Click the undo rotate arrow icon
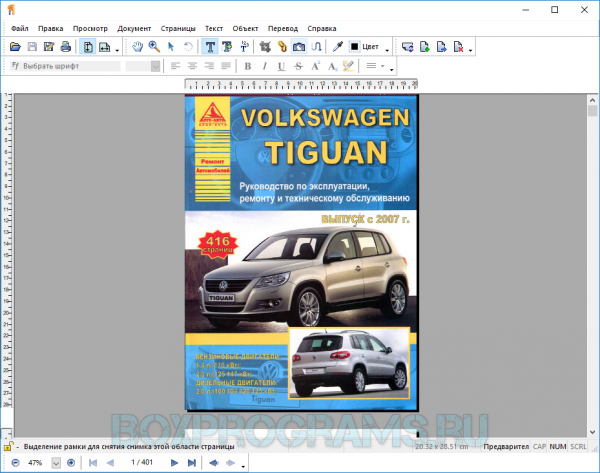Viewport: 600px width, 473px height. coord(188,47)
